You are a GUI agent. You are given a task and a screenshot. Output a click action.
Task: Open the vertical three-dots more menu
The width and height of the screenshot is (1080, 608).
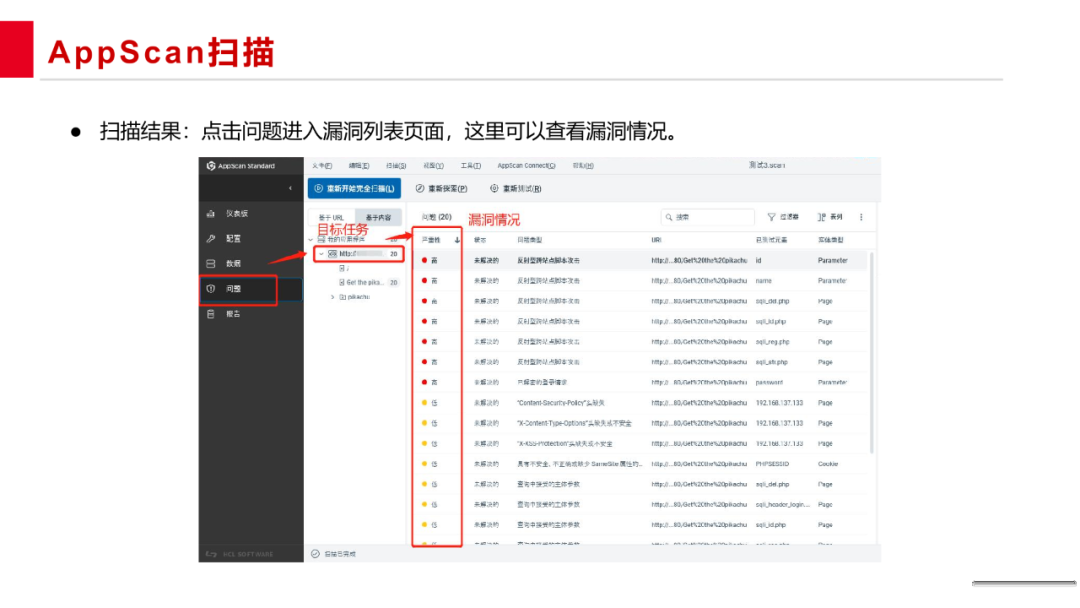(x=861, y=217)
